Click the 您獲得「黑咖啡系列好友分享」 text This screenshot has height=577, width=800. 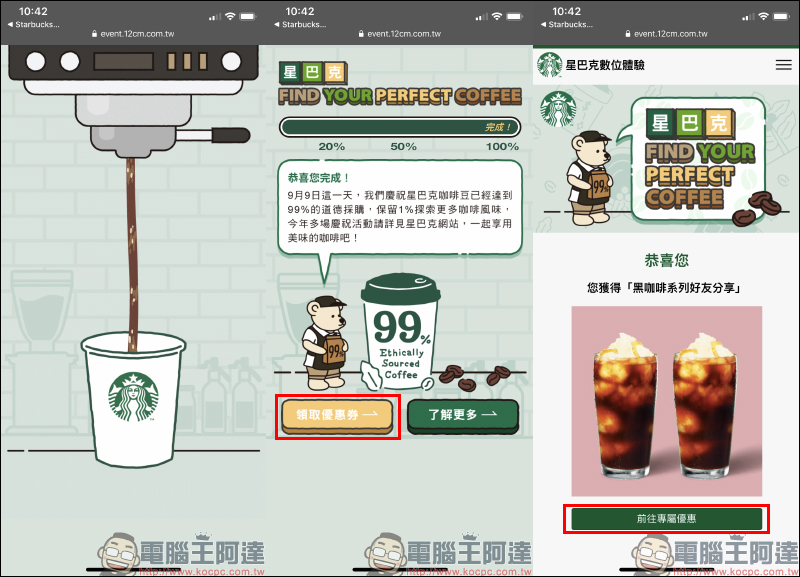click(666, 288)
